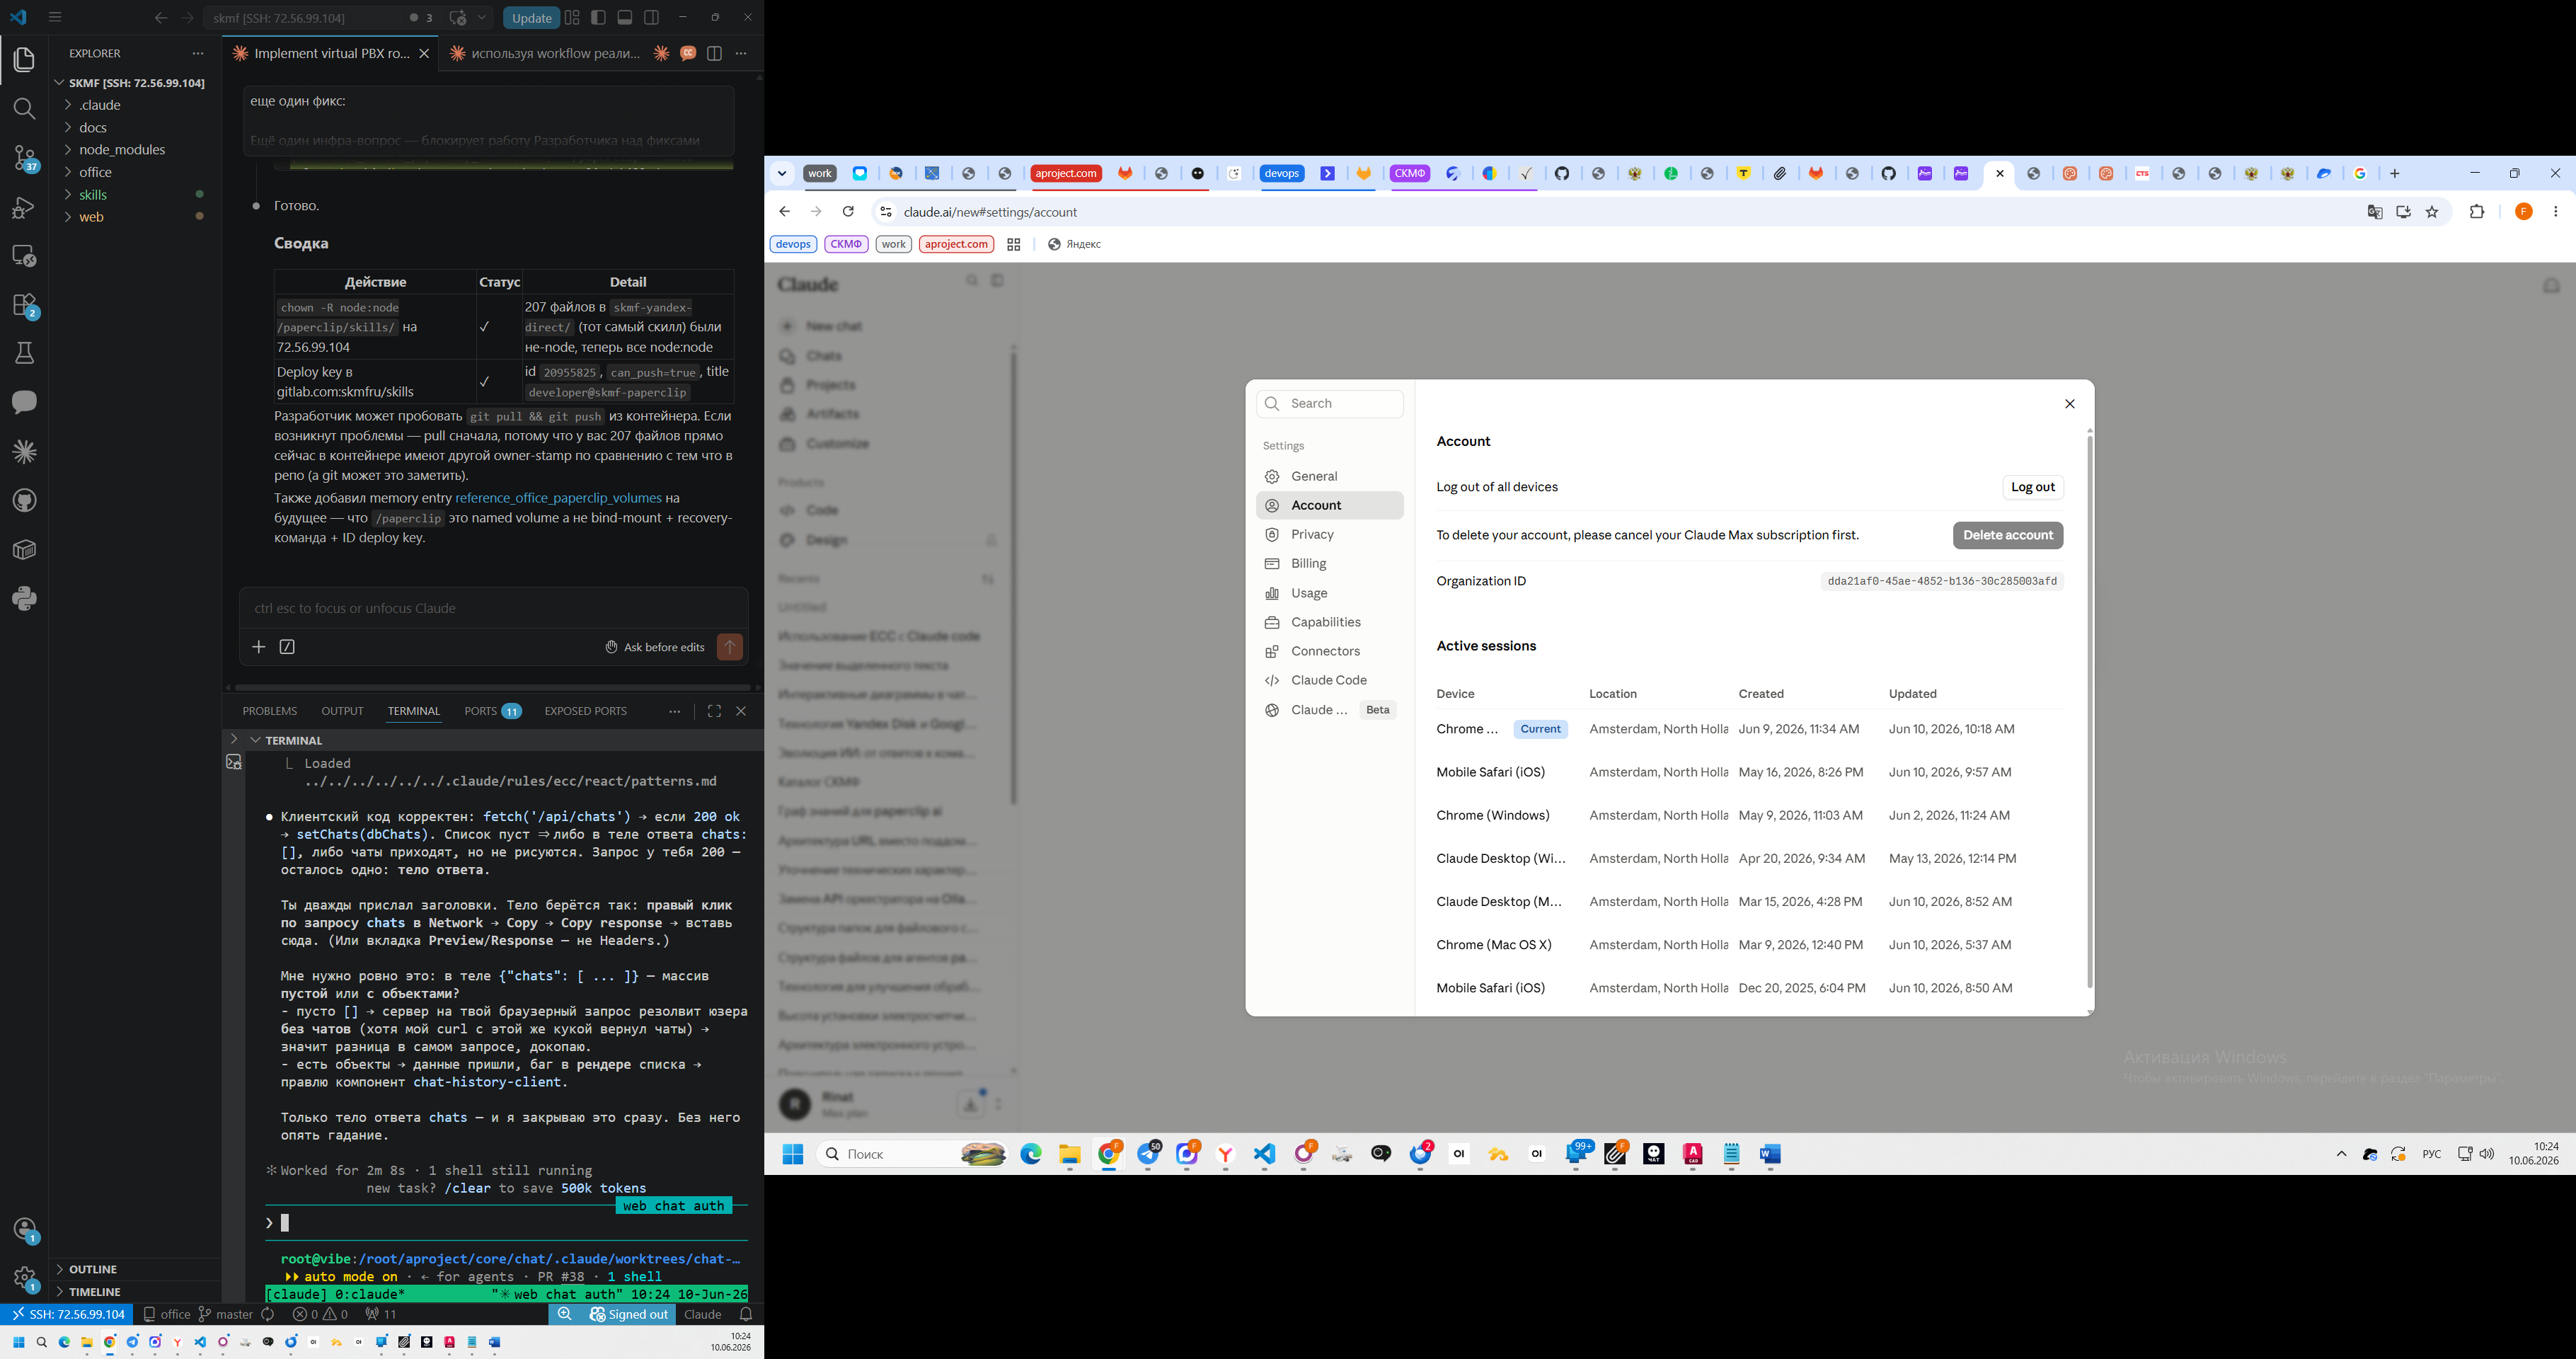The width and height of the screenshot is (2576, 1359).
Task: Toggle the secondary side bar in VS Code
Action: pos(652,18)
